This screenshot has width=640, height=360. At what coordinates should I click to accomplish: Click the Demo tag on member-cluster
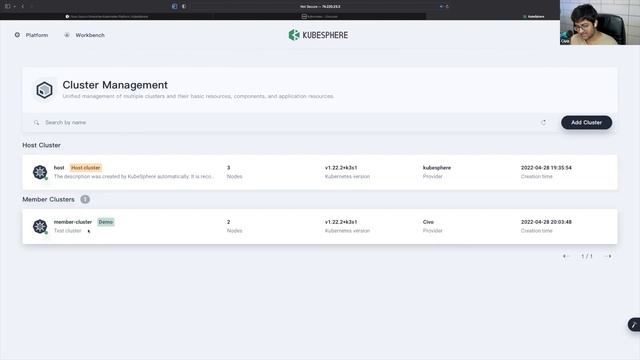point(106,222)
